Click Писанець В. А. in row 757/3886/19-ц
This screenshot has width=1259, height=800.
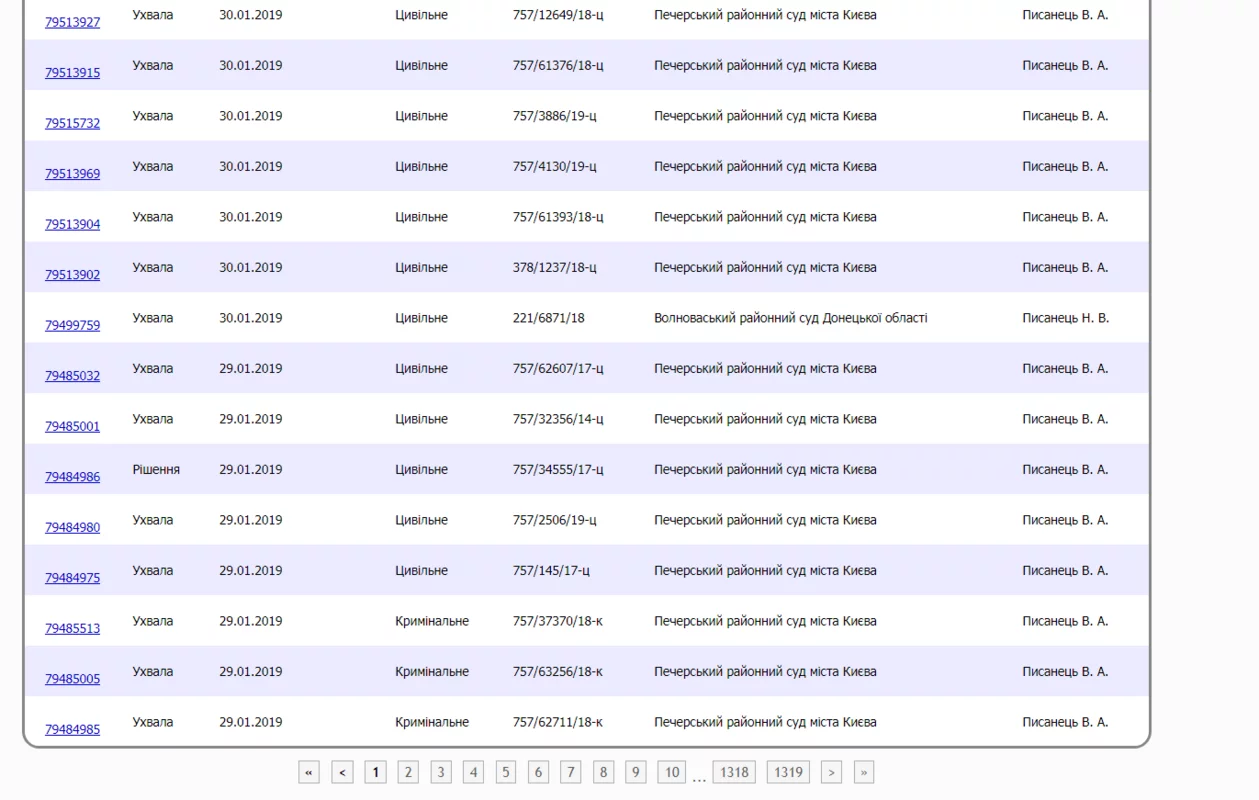coord(1065,116)
